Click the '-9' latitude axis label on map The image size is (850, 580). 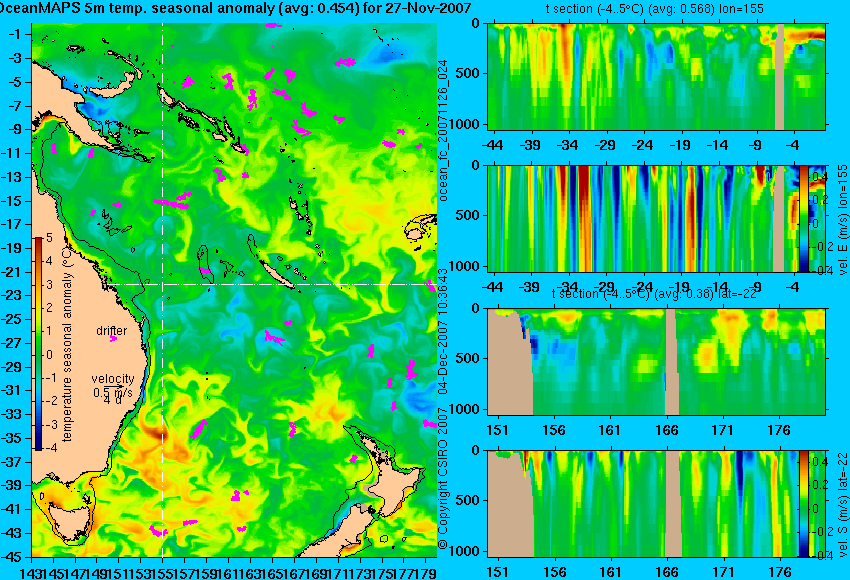14,129
